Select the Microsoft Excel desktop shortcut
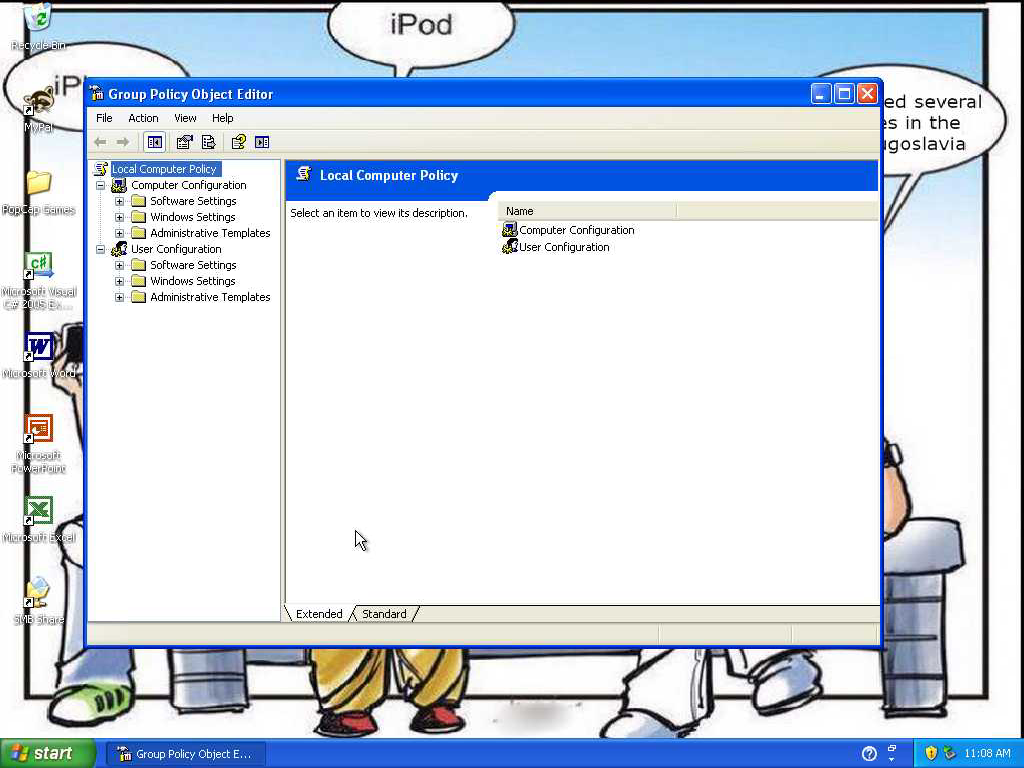 [38, 512]
